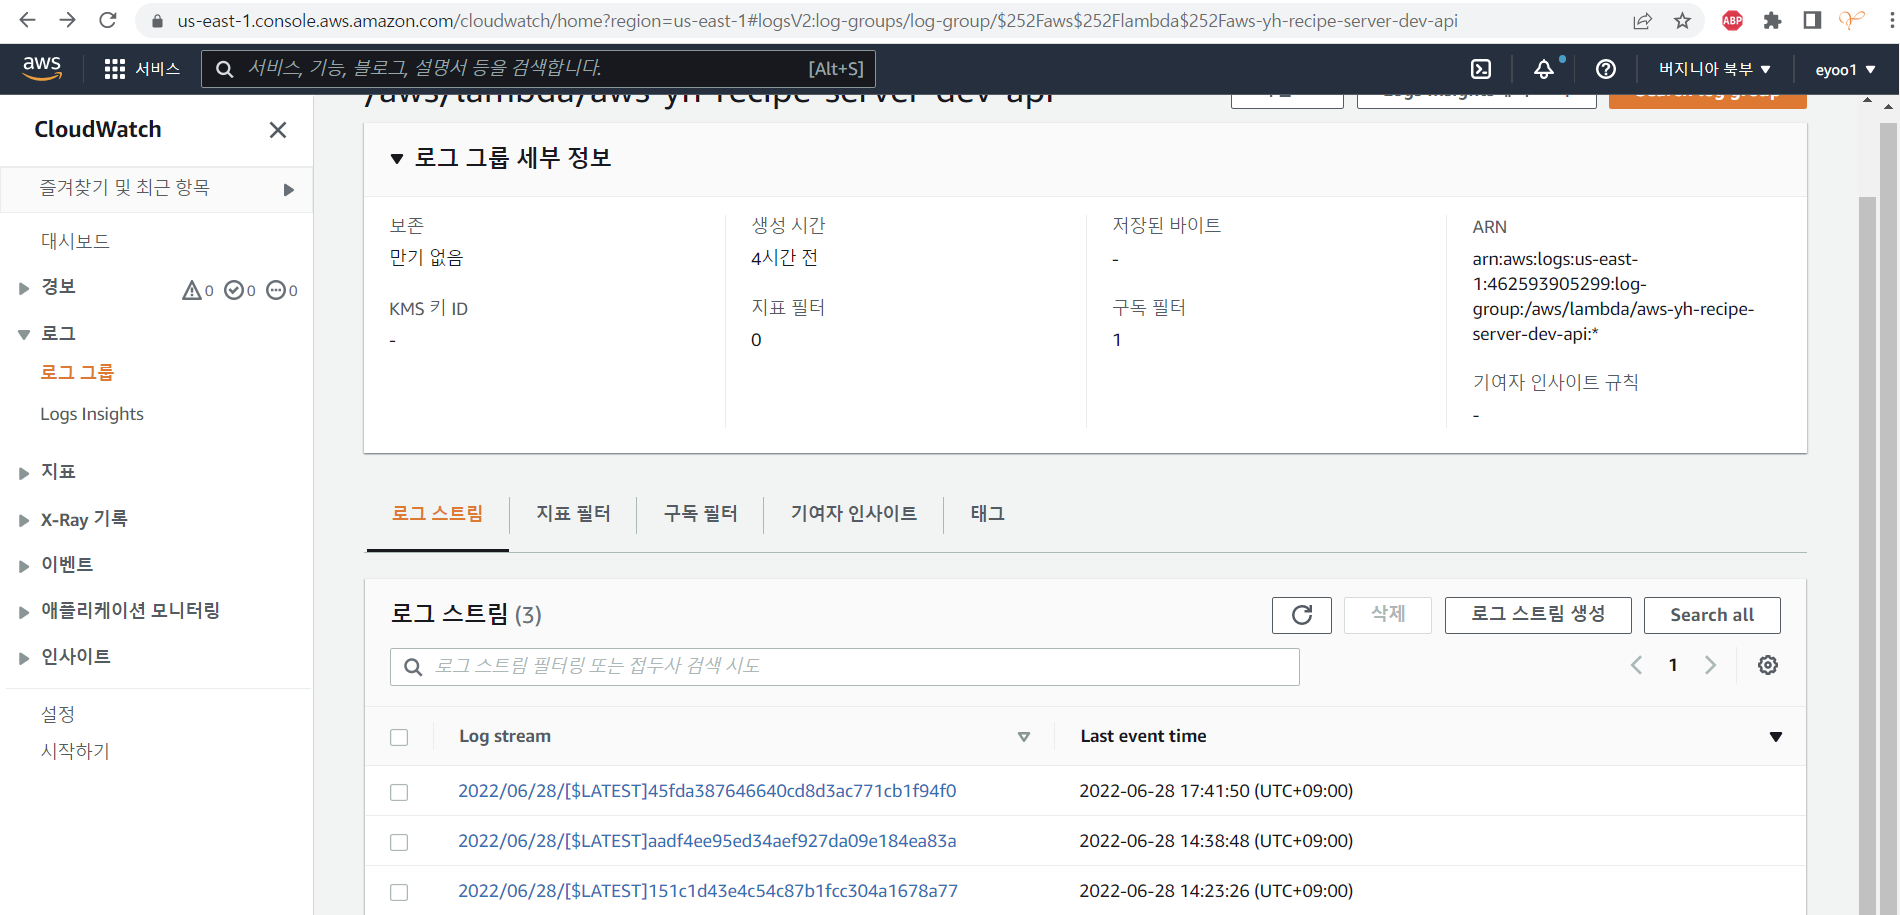Select the checkbox for stream aadf4ee95ed34aef
This screenshot has height=915, width=1900.
(x=399, y=842)
